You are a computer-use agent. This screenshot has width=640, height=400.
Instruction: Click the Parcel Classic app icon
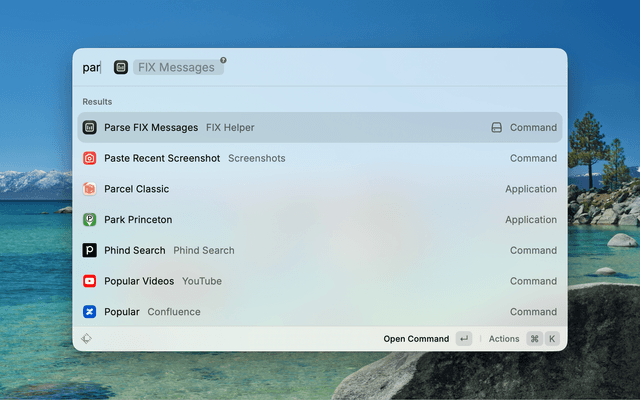pos(89,189)
